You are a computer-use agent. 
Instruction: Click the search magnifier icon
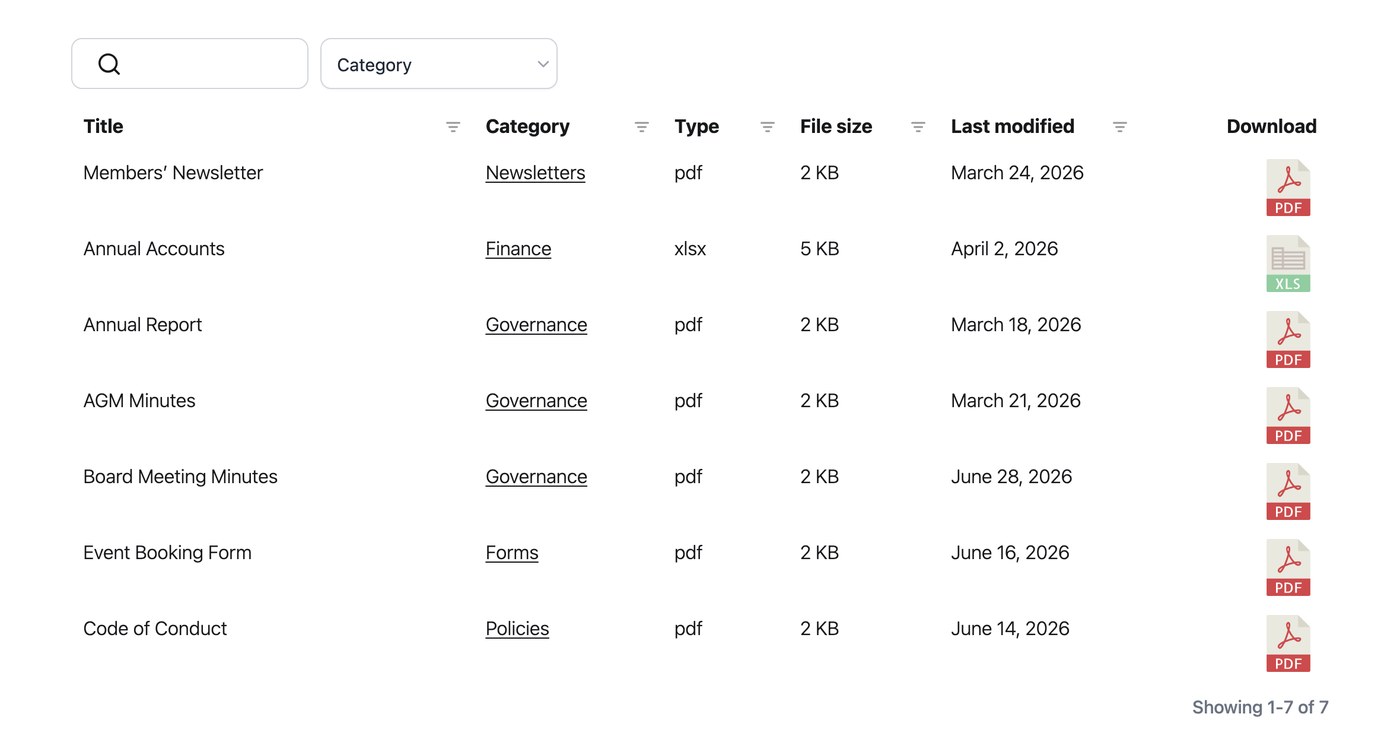click(x=109, y=64)
